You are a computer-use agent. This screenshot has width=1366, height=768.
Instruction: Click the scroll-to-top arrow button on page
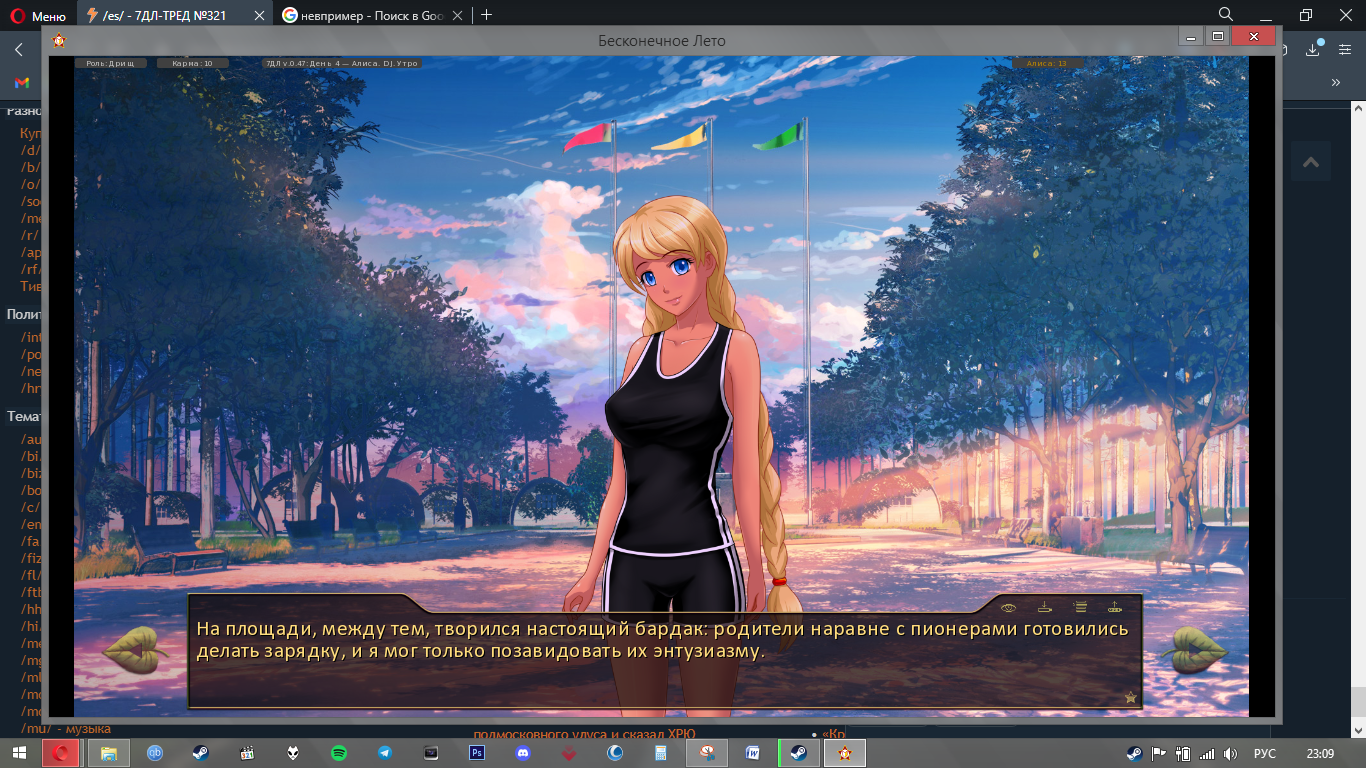coord(1310,162)
